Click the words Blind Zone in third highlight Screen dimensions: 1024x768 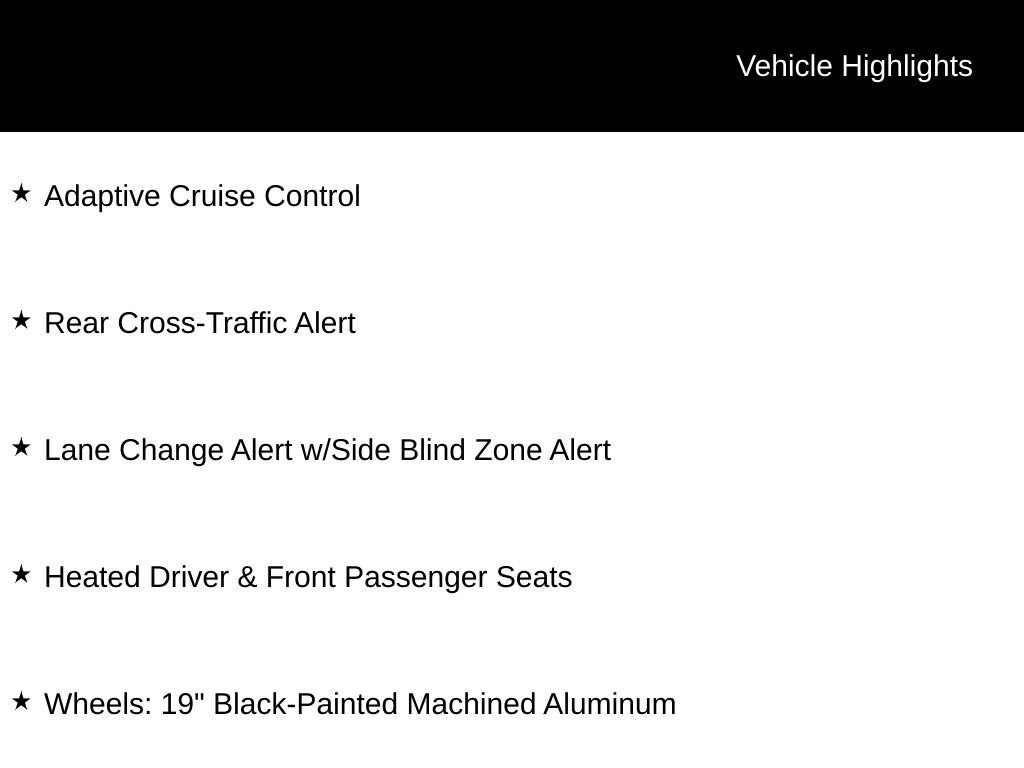click(x=470, y=450)
